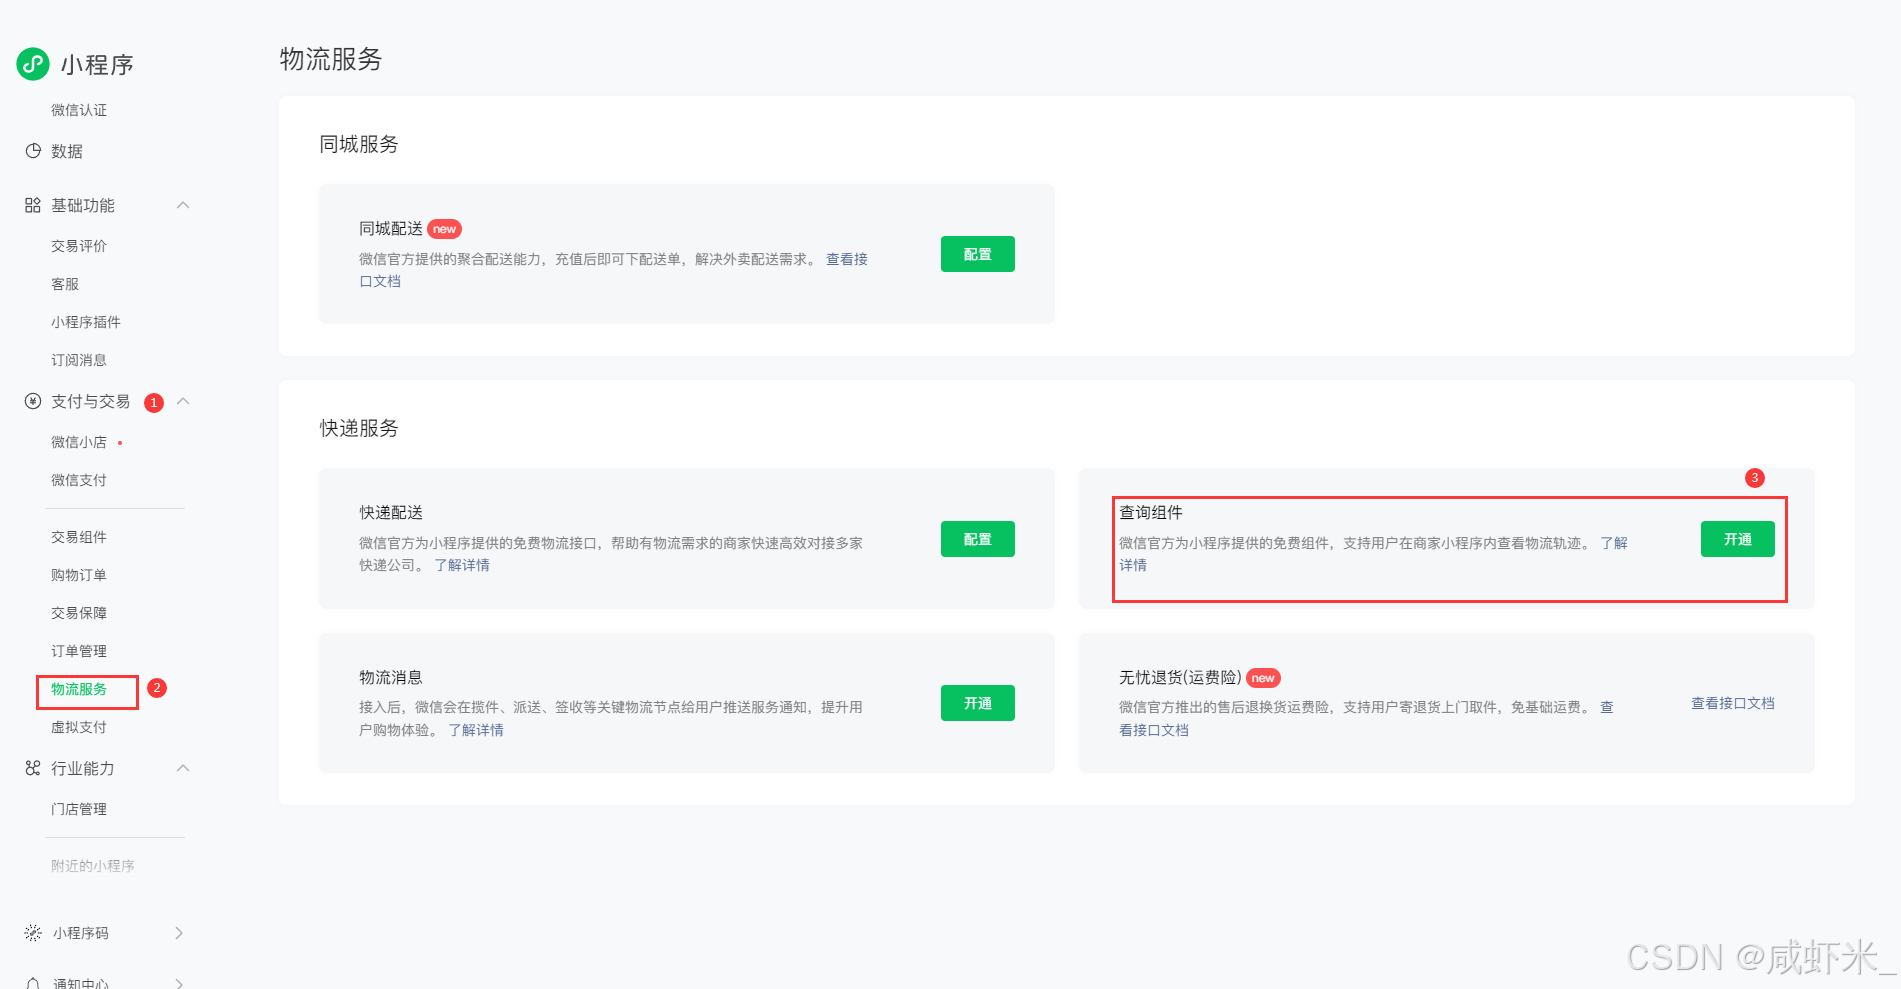Click the 基础功能 grid icon
Image resolution: width=1901 pixels, height=989 pixels.
tap(33, 205)
